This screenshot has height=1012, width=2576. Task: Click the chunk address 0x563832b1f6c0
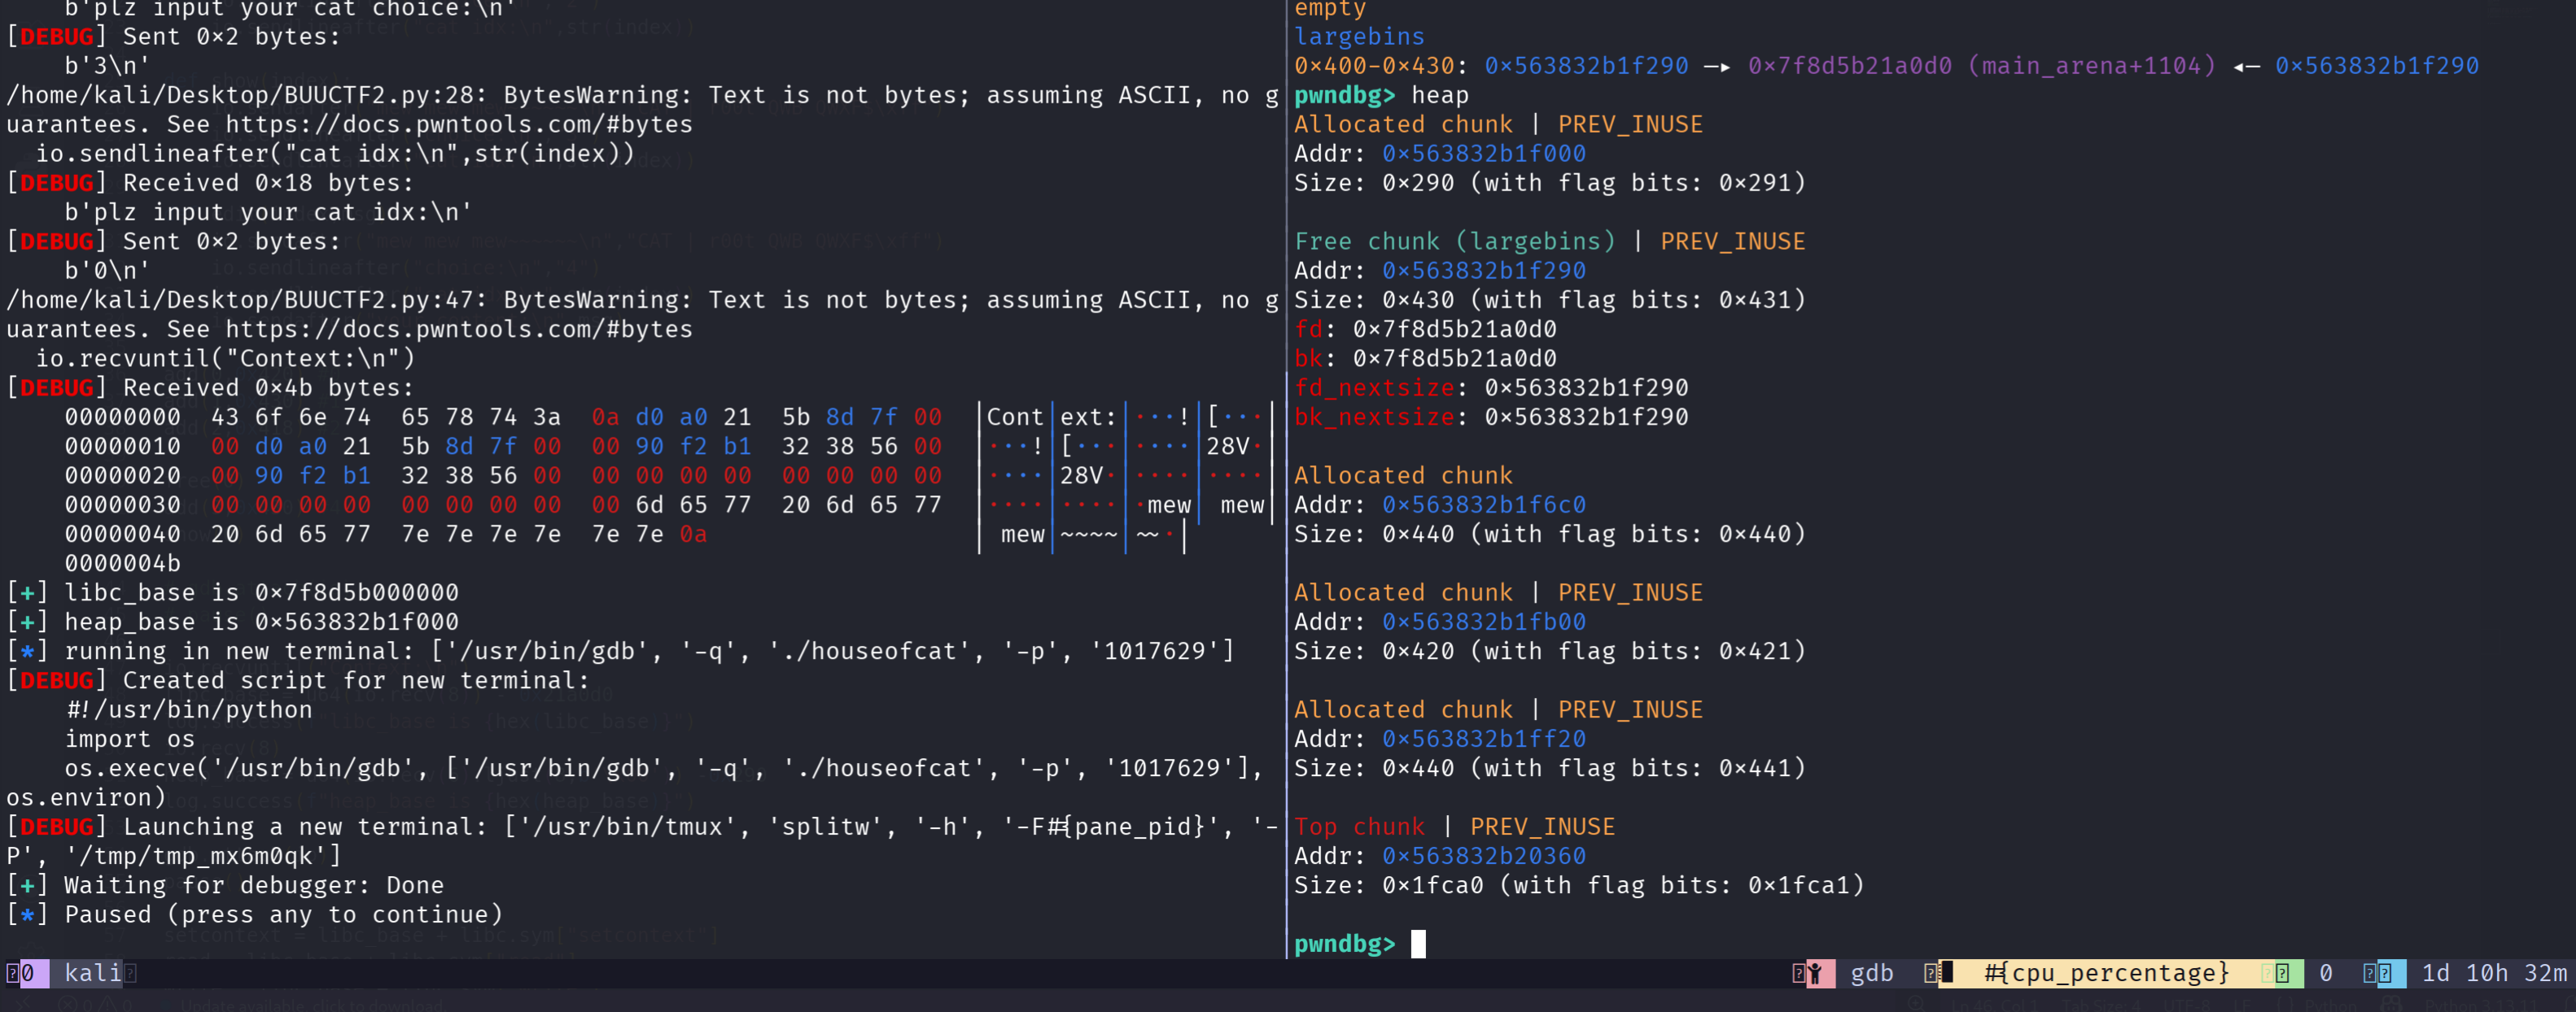pyautogui.click(x=1484, y=505)
